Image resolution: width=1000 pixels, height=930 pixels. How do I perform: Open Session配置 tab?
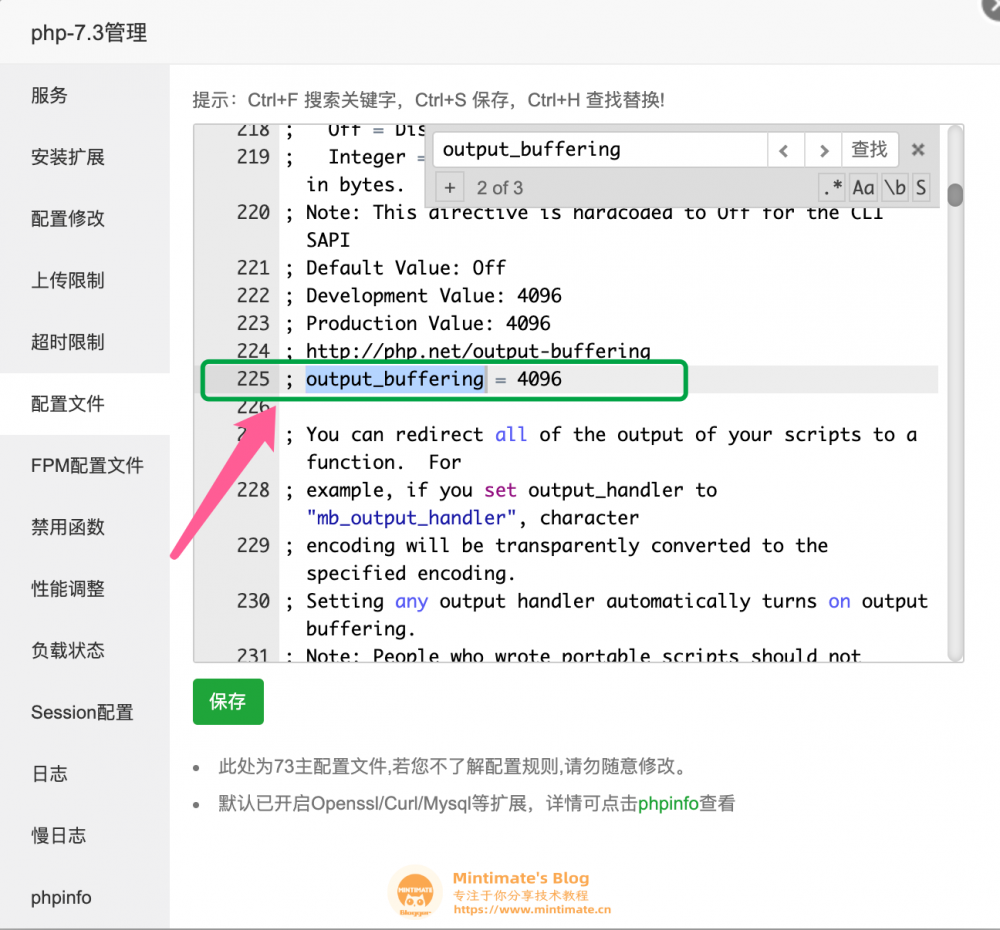(85, 712)
